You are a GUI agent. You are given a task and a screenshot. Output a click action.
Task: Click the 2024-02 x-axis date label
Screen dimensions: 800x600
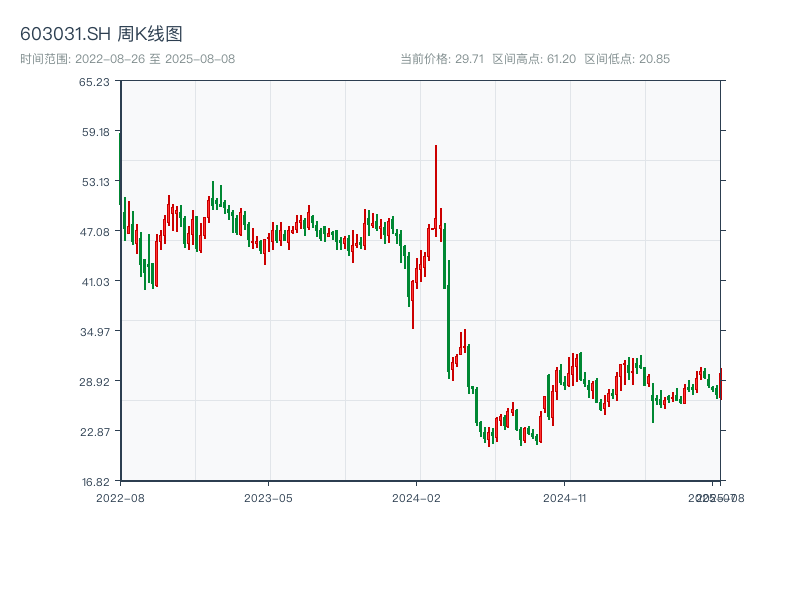coord(417,497)
